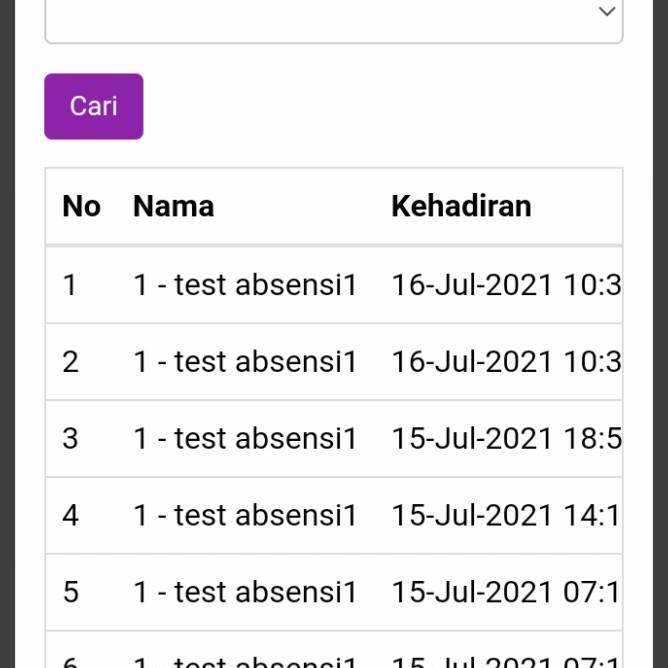The height and width of the screenshot is (668, 668).
Task: Open the dropdown above the Cari button
Action: tap(334, 14)
